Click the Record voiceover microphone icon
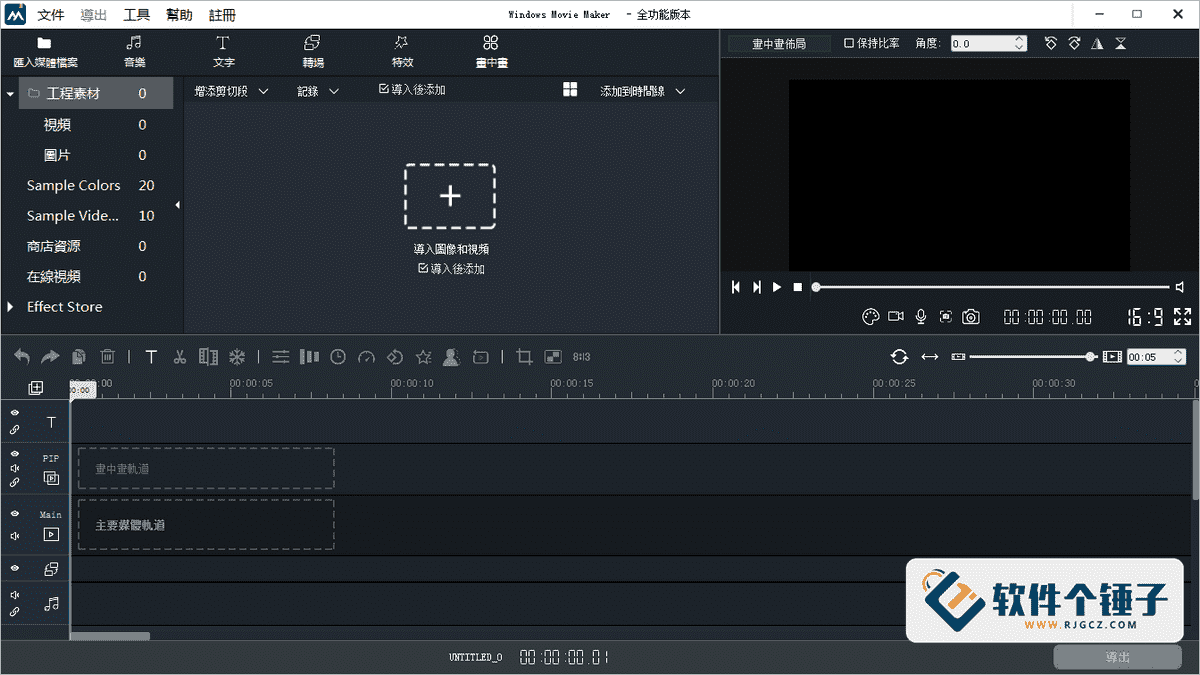Viewport: 1200px width, 675px height. [x=920, y=316]
